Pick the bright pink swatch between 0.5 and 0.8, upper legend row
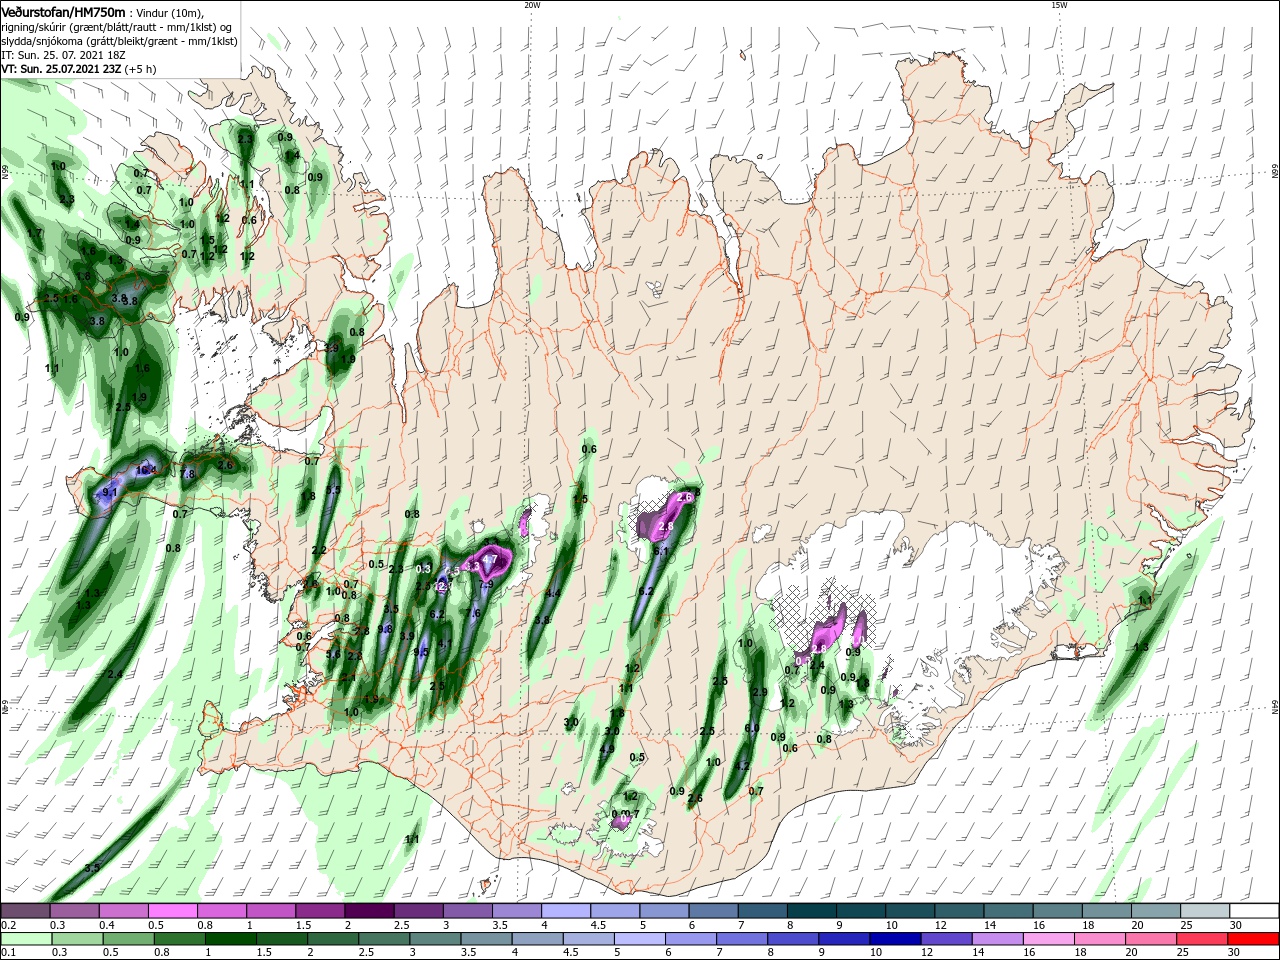Viewport: 1280px width, 960px height. click(x=172, y=911)
